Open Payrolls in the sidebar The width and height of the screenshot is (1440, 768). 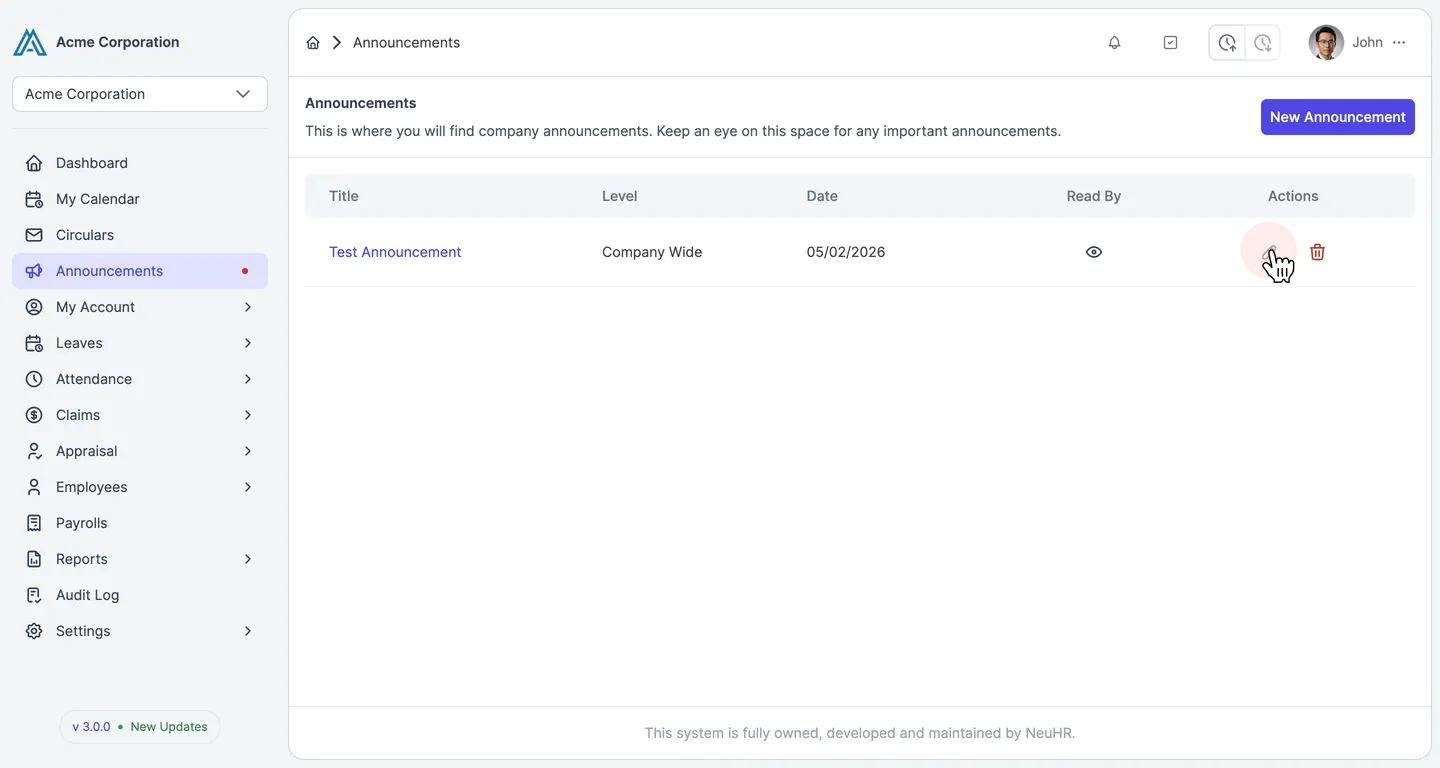(140, 523)
